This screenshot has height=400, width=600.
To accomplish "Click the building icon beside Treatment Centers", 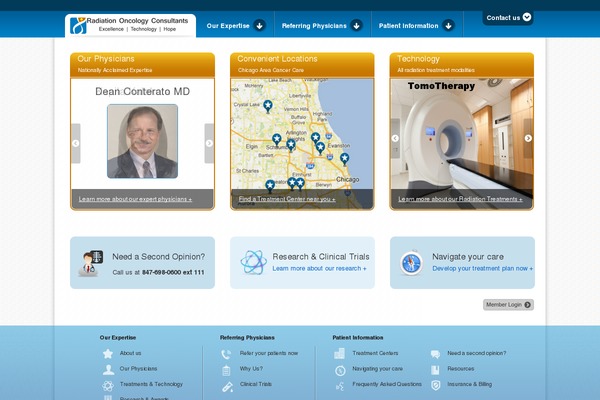I will click(x=339, y=354).
